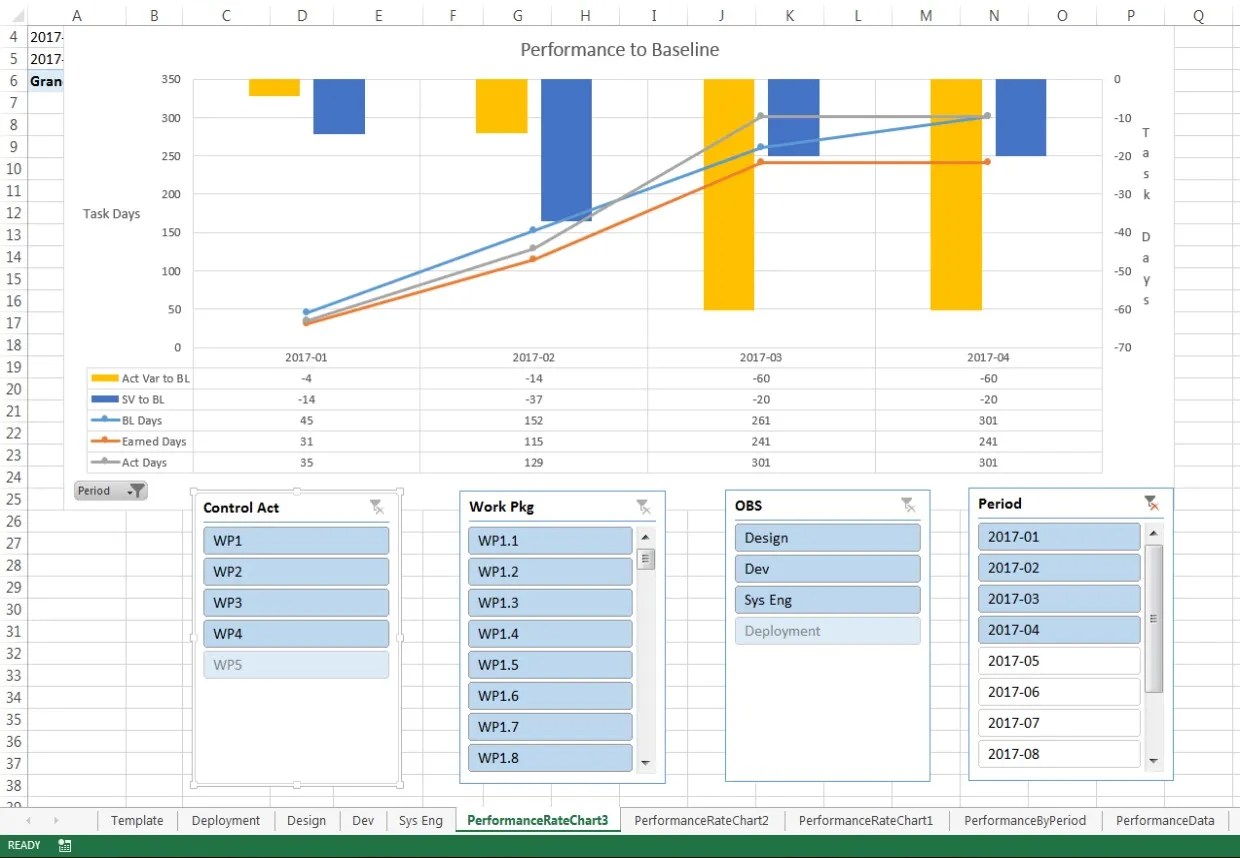Toggle Deployment in the OBS slicer
The image size is (1240, 858).
pyautogui.click(x=827, y=630)
